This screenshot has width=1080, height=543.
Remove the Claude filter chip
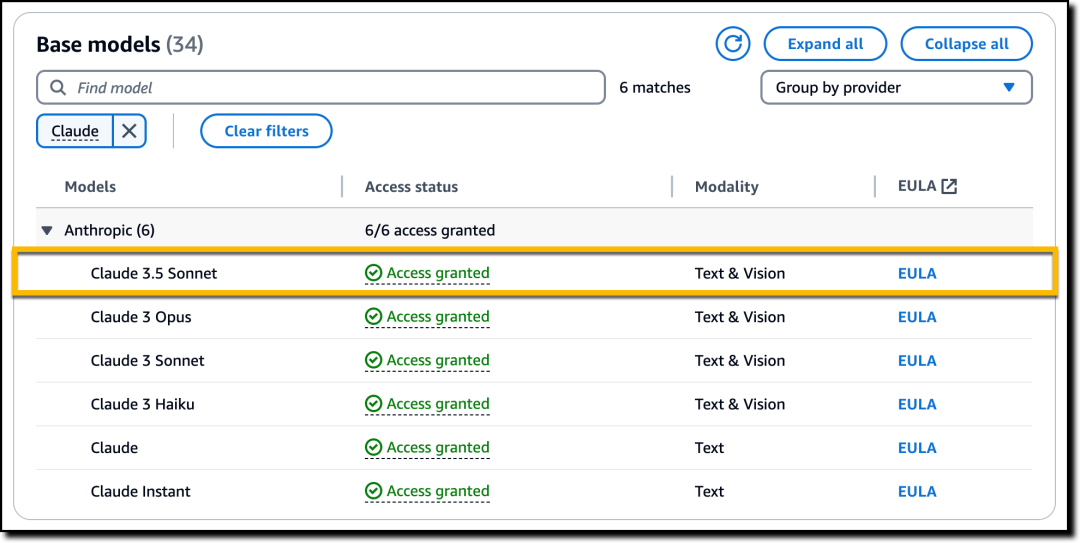tap(129, 131)
